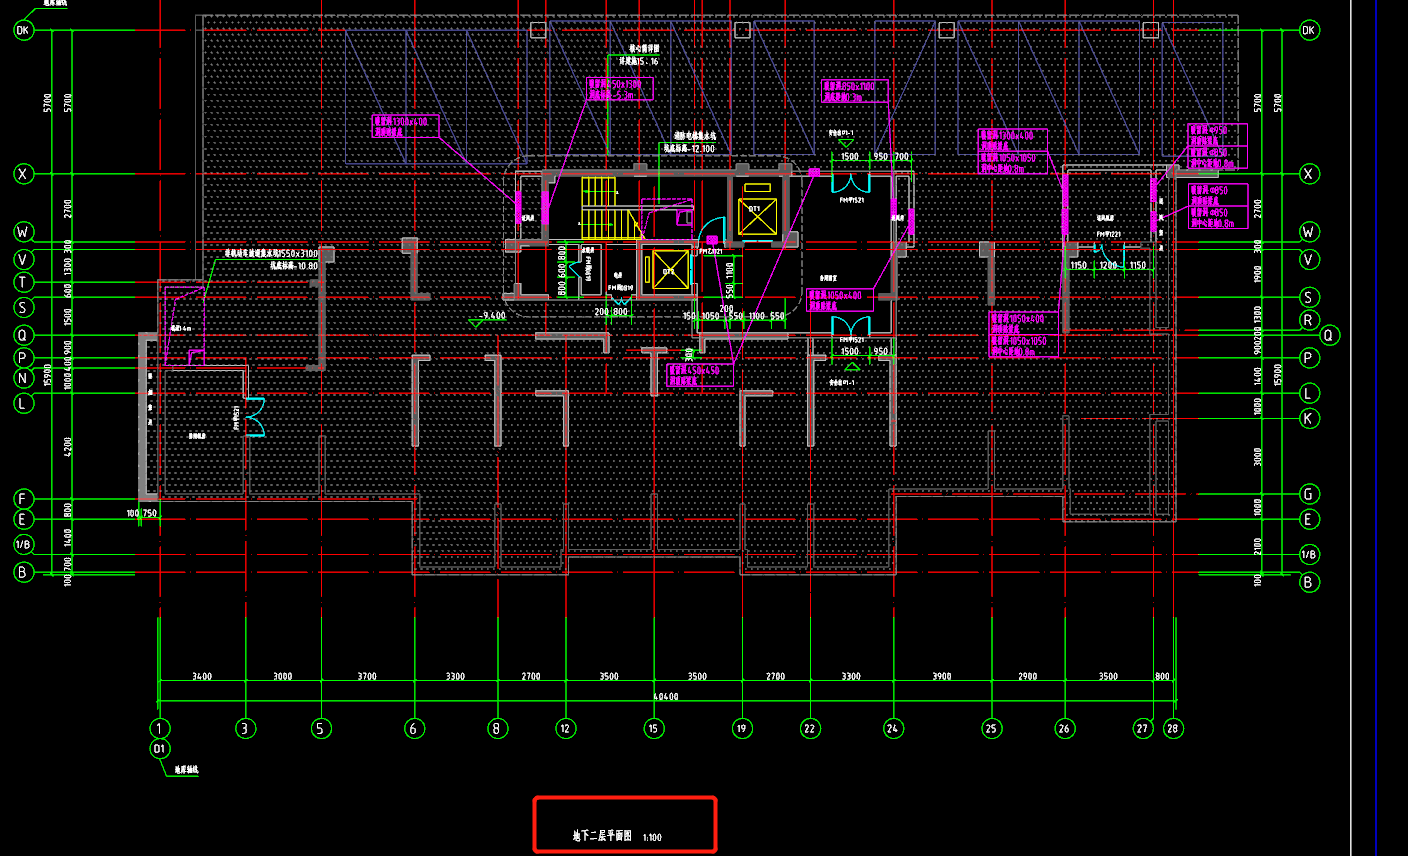This screenshot has height=856, width=1408.
Task: Select grid axis bubble 25
Action: tap(991, 728)
